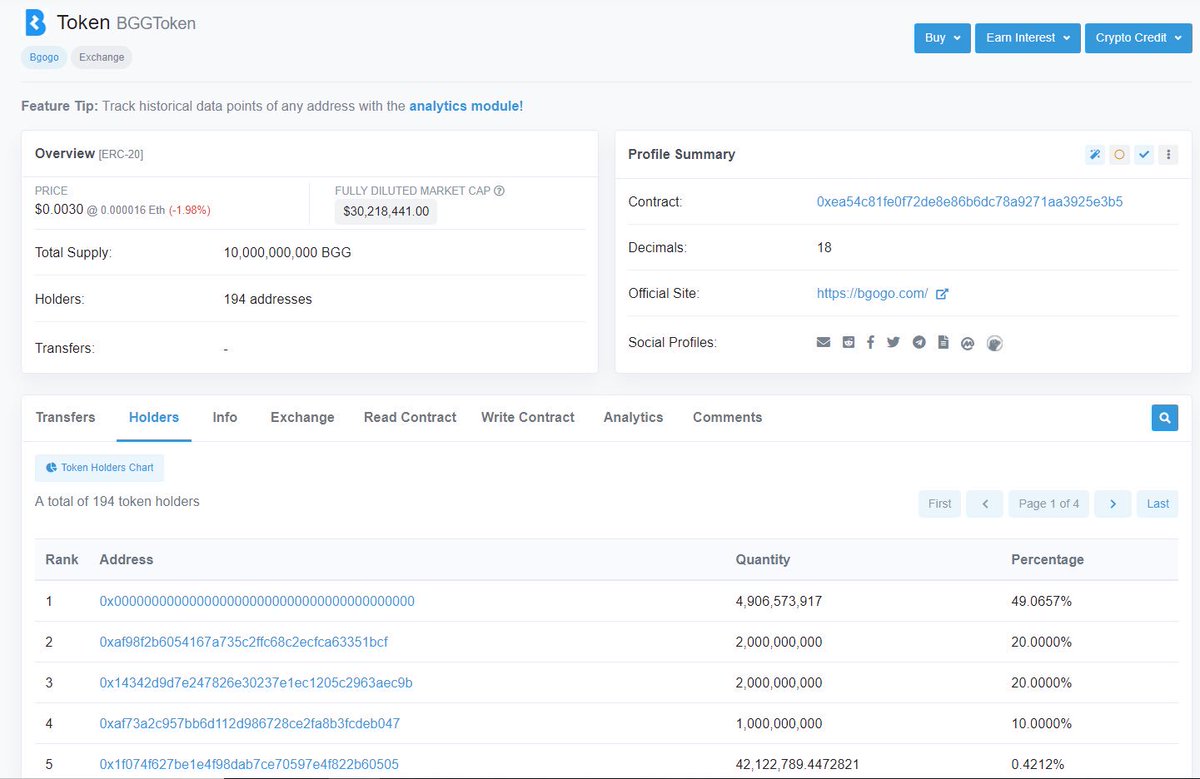
Task: Click the Exchange tag label
Action: (102, 57)
